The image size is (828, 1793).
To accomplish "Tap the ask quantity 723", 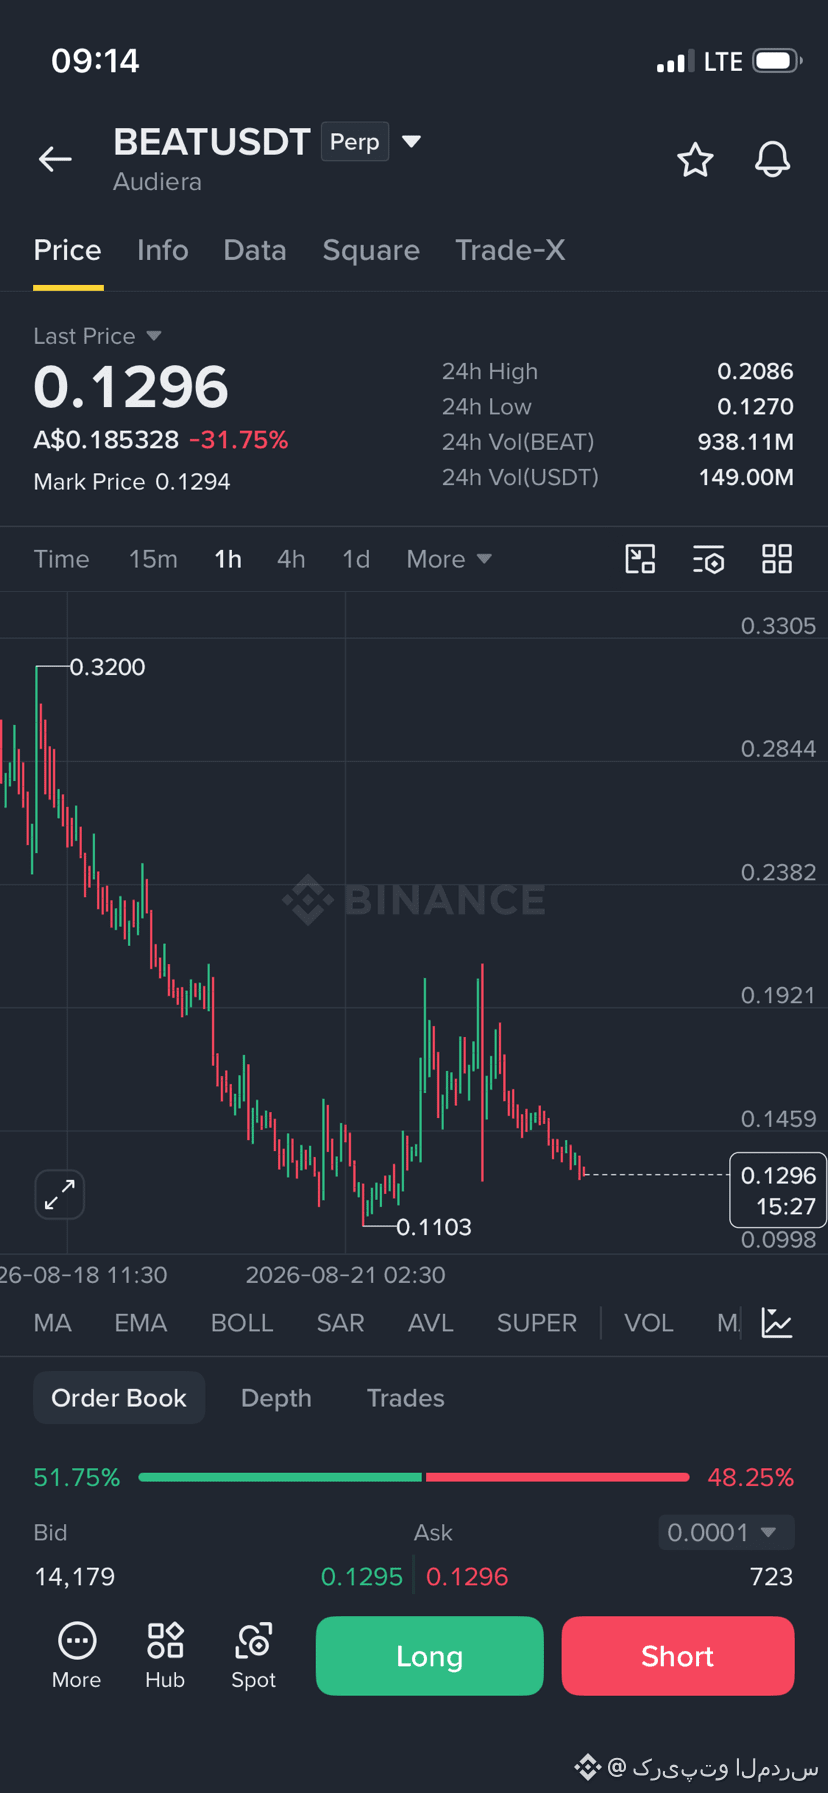I will tap(771, 1577).
